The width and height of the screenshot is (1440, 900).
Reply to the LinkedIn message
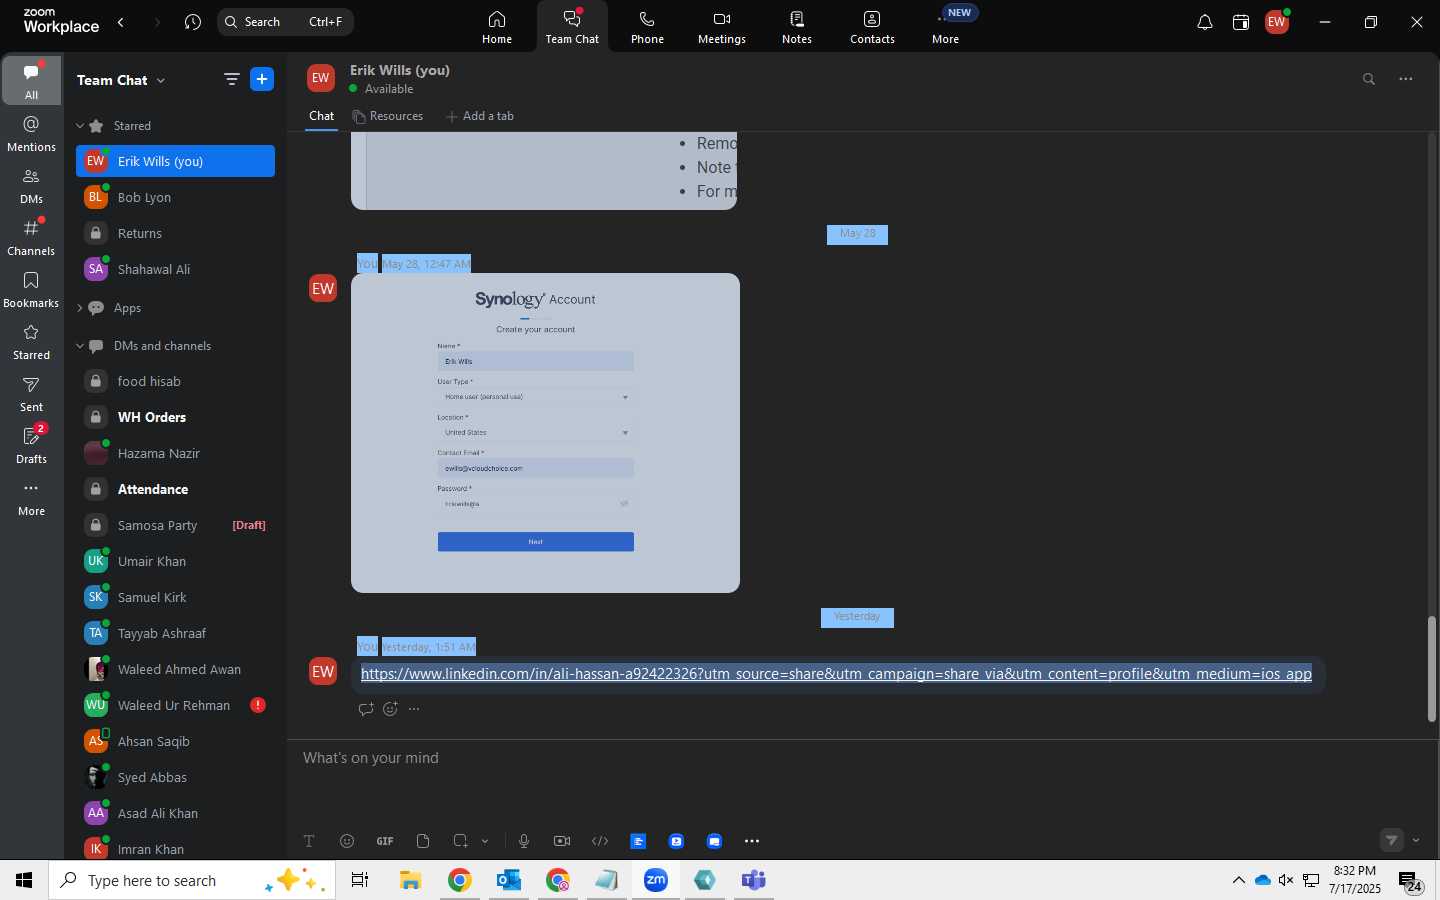(x=366, y=709)
